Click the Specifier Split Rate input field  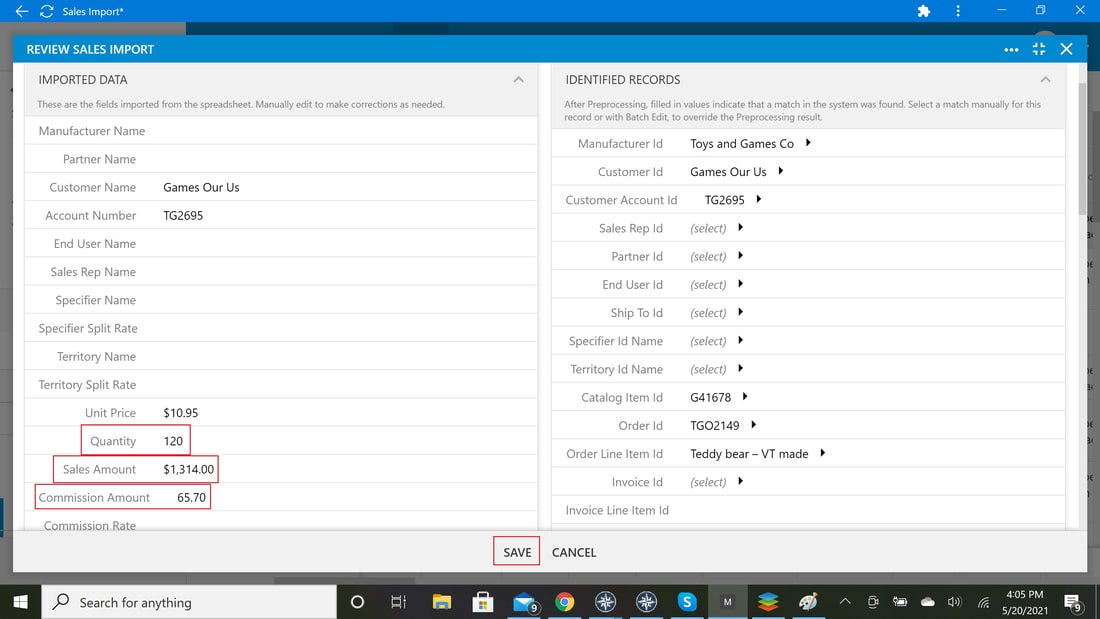point(347,328)
